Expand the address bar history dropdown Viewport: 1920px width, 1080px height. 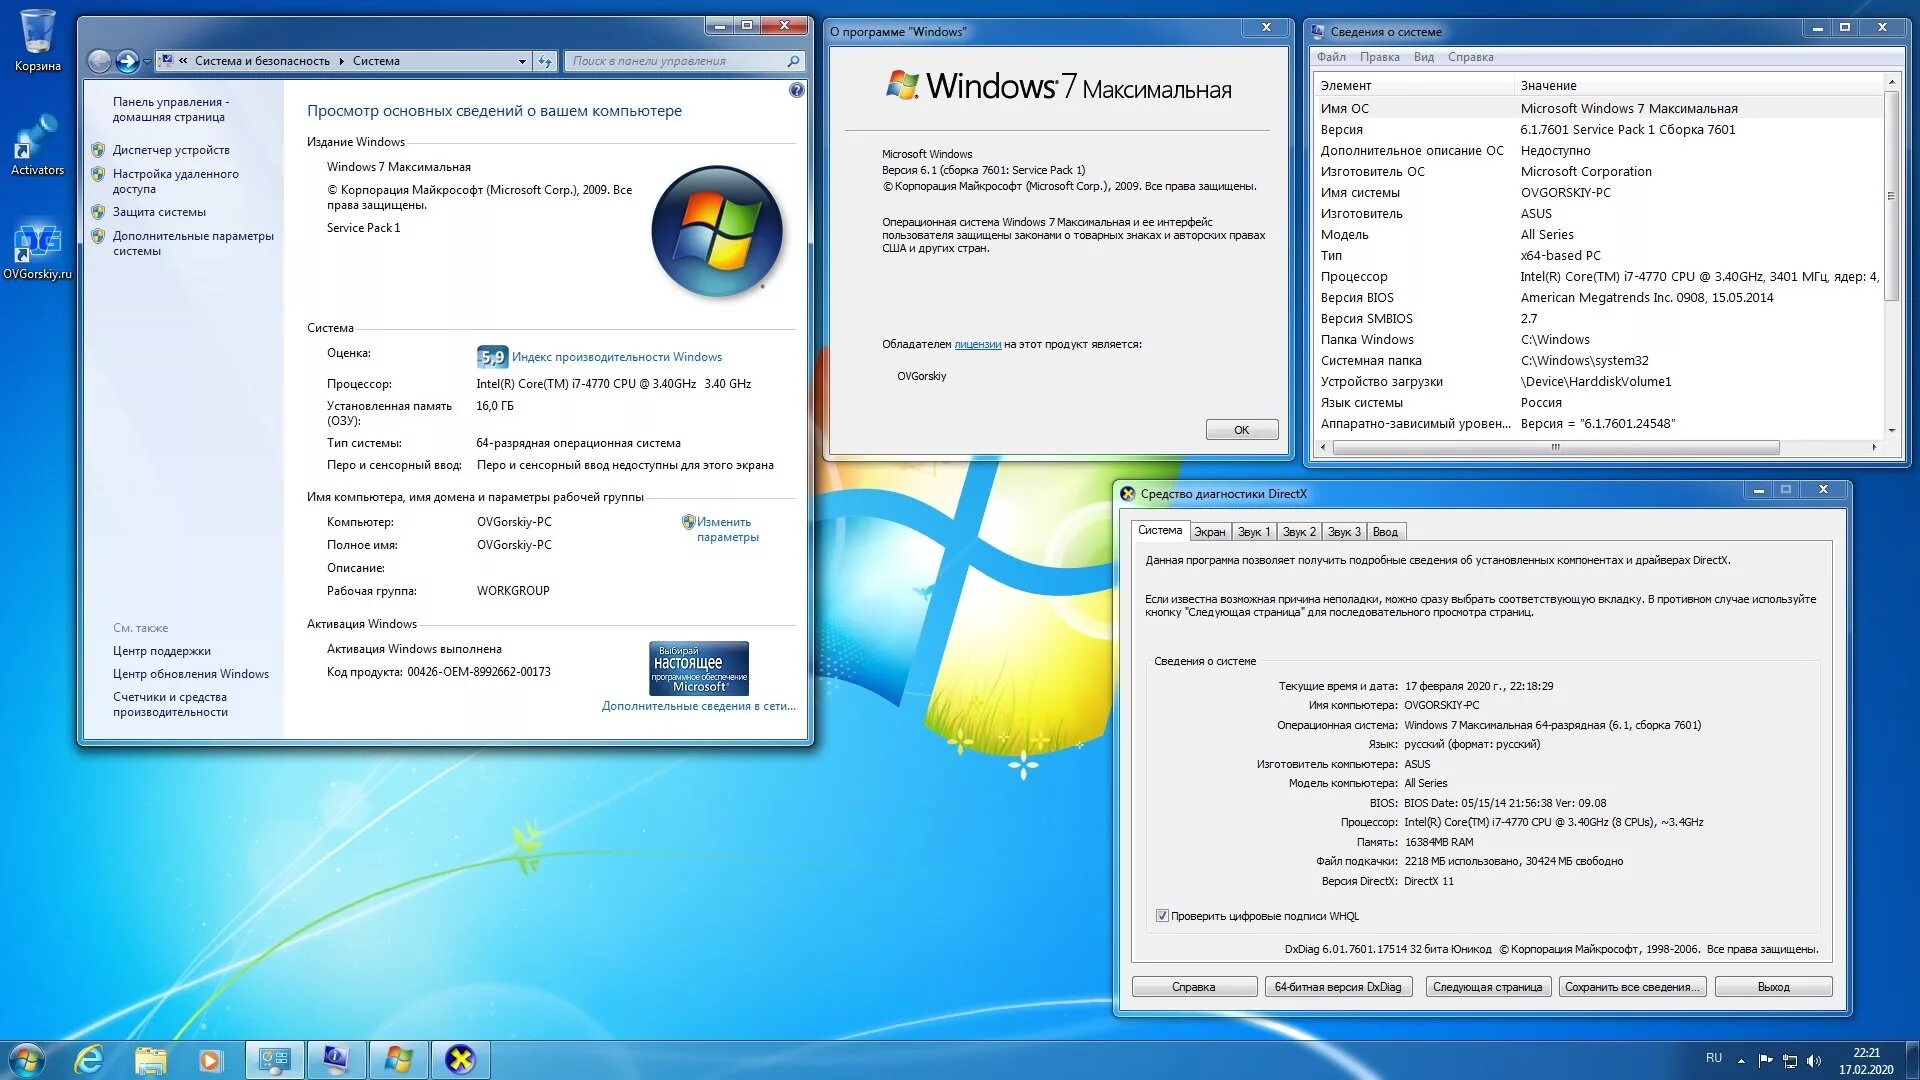point(522,61)
